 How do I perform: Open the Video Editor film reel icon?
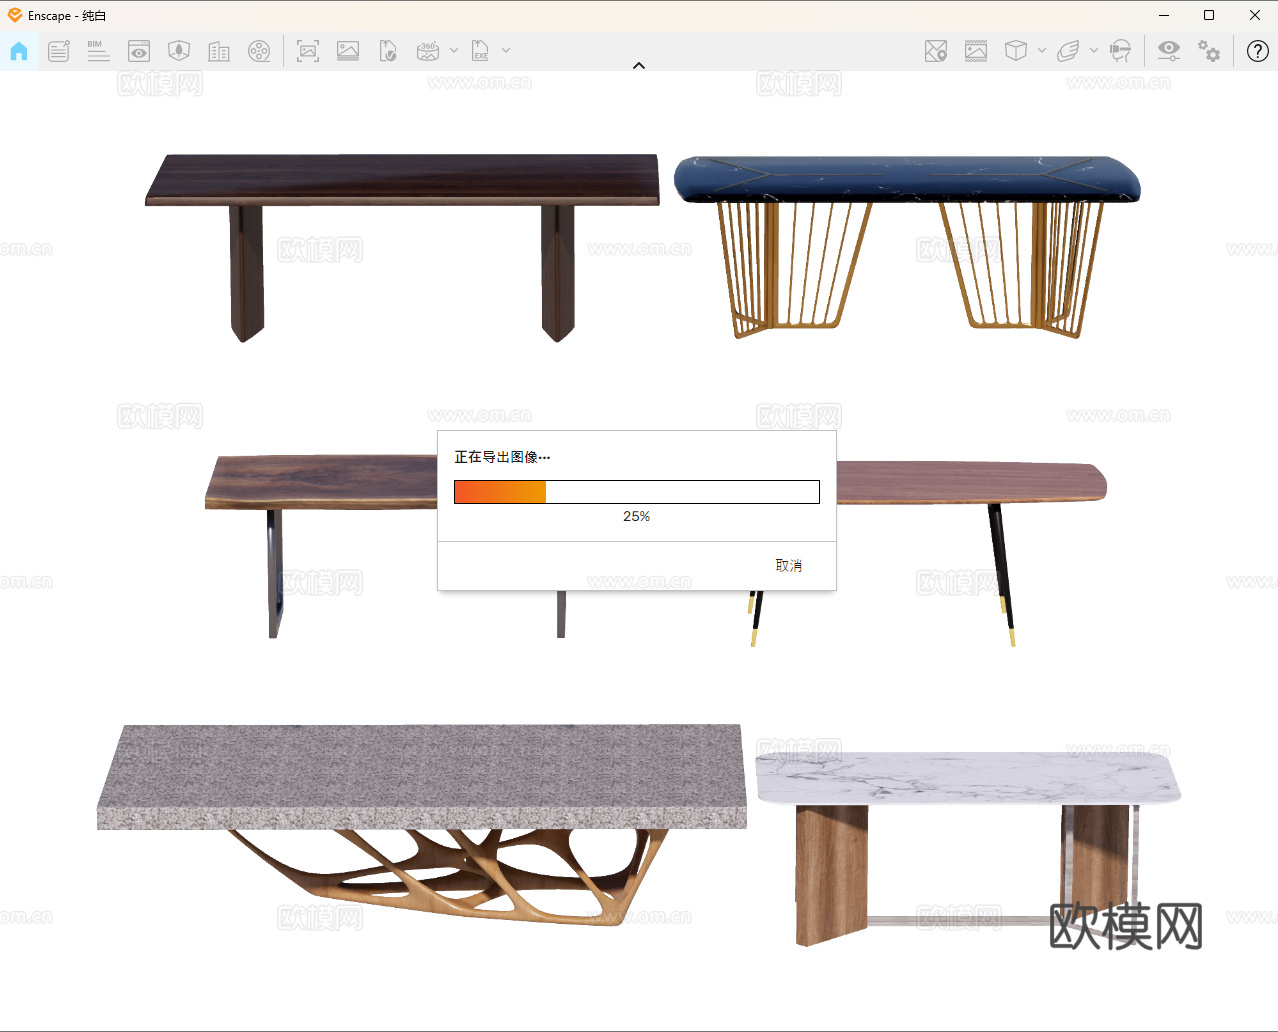click(259, 51)
